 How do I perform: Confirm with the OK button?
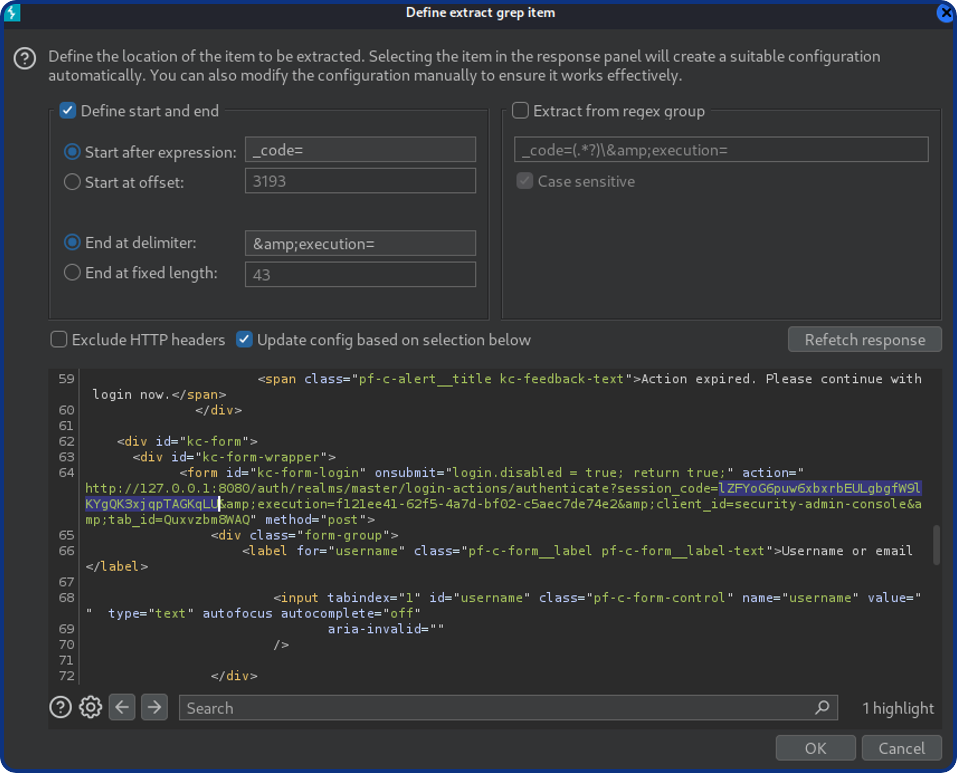tap(815, 748)
